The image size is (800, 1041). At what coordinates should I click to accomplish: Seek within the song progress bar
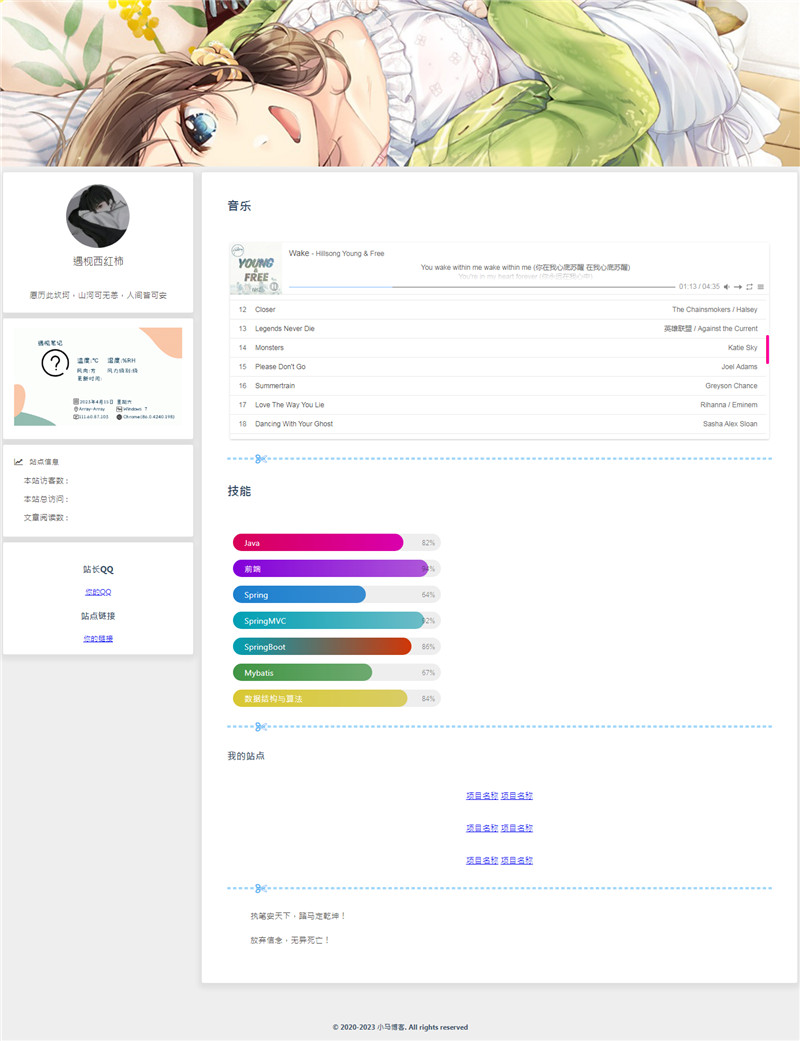point(482,287)
